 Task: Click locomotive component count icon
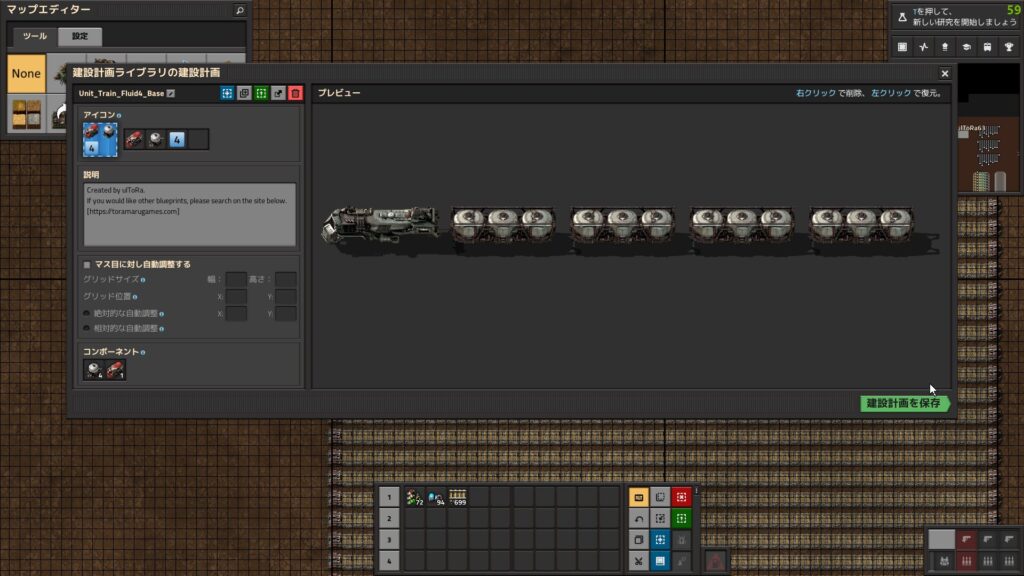[x=115, y=370]
